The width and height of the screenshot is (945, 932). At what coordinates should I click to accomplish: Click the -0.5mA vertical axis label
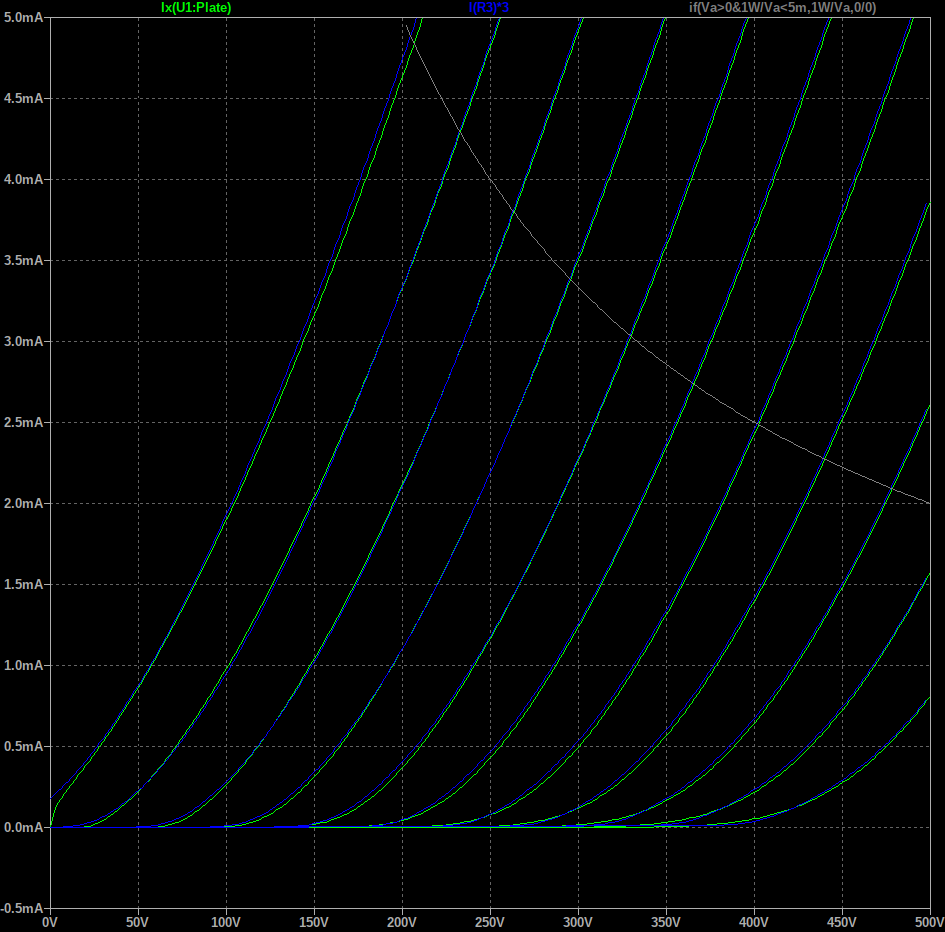(22, 908)
